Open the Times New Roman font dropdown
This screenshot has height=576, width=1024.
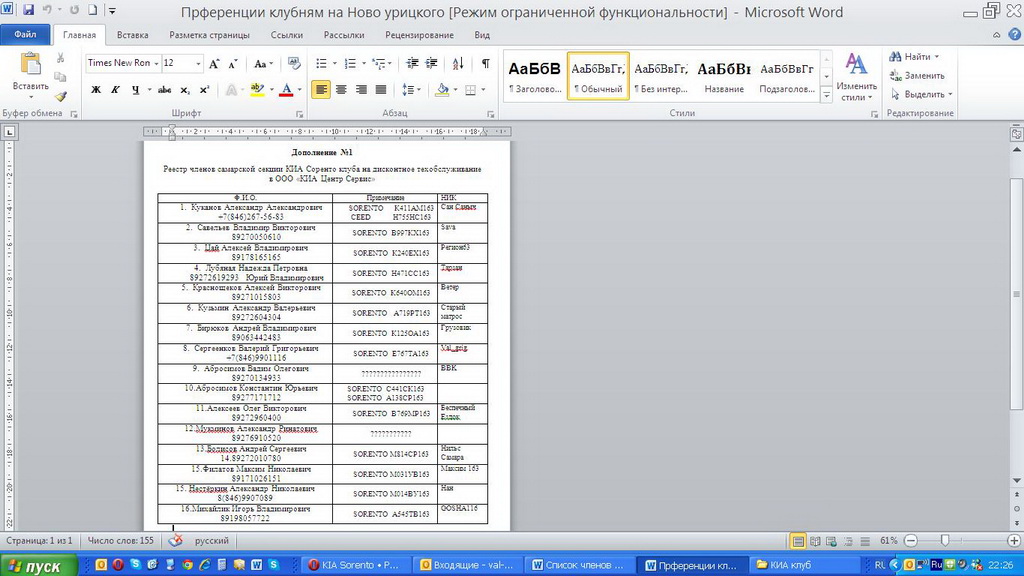coord(154,63)
